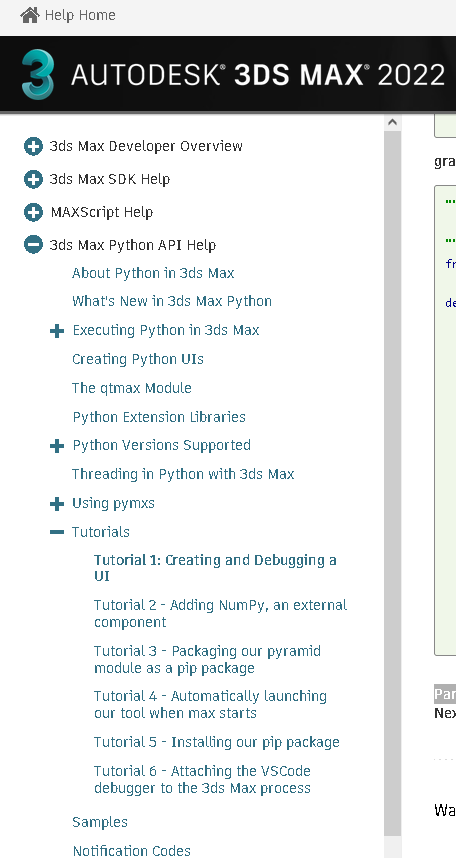
Task: Select Tutorial 1: Creating and Debugging a UI
Action: point(215,568)
